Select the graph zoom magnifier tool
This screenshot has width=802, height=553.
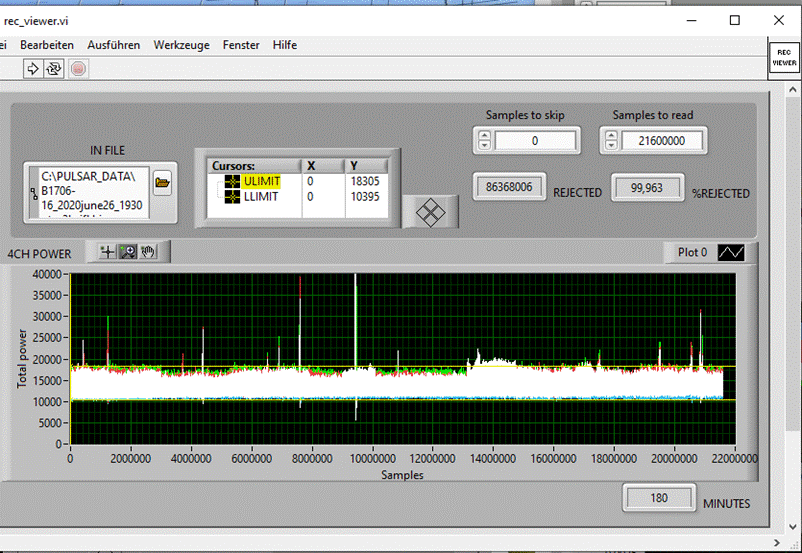[128, 252]
